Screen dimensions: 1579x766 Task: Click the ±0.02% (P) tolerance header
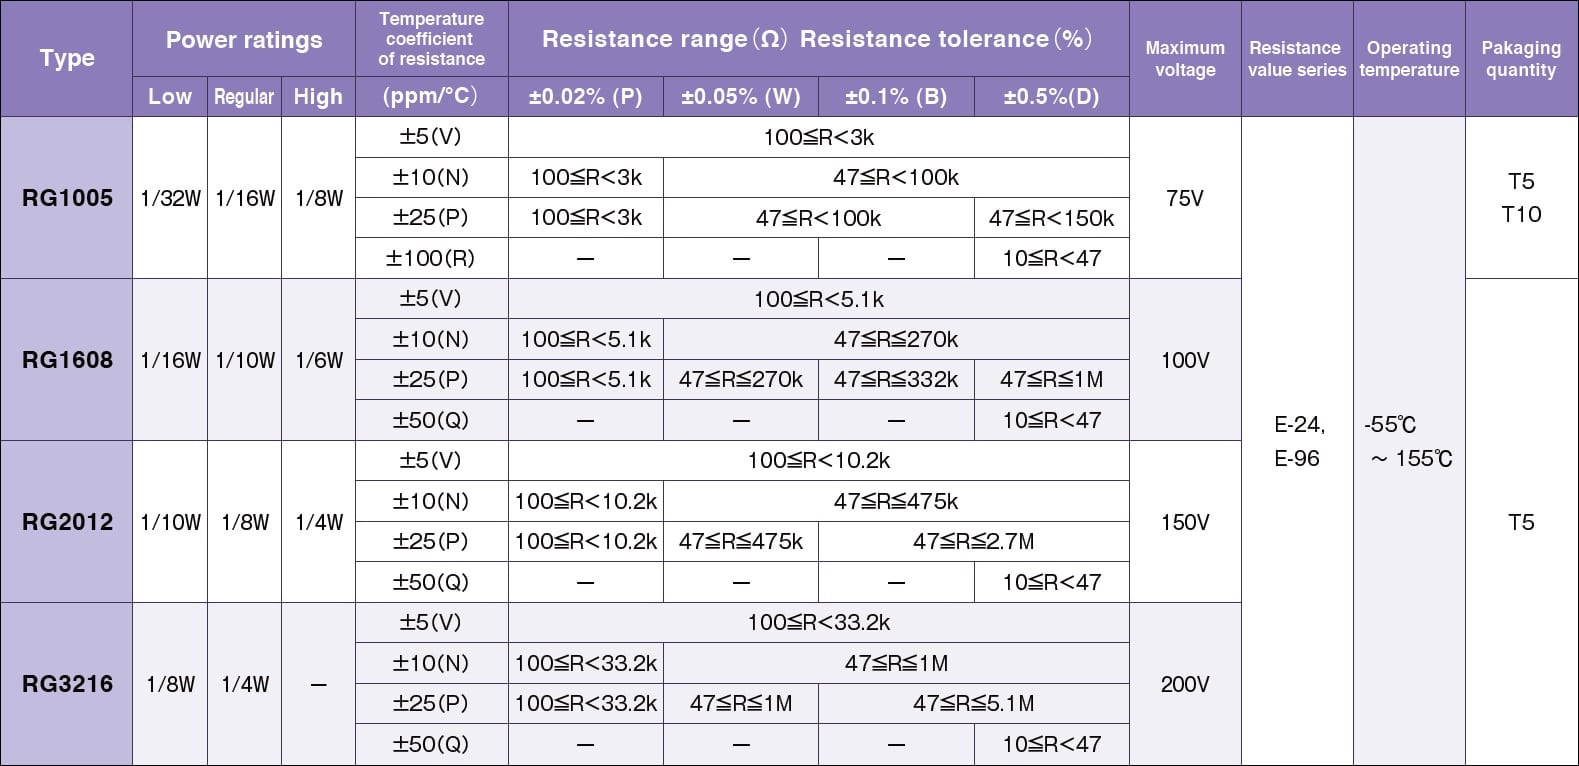(585, 97)
